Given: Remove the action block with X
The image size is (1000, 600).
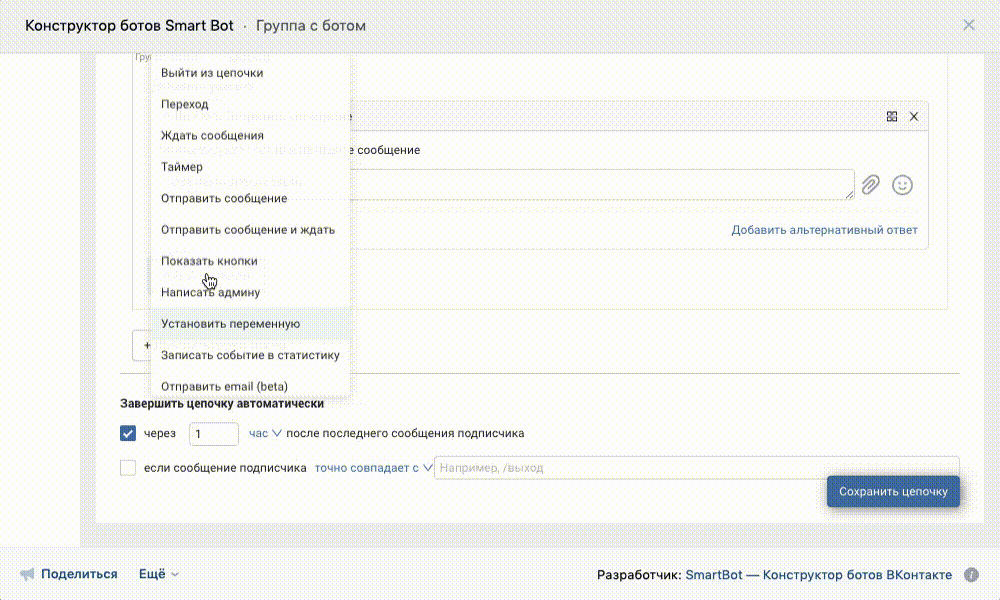Looking at the screenshot, I should tap(914, 117).
